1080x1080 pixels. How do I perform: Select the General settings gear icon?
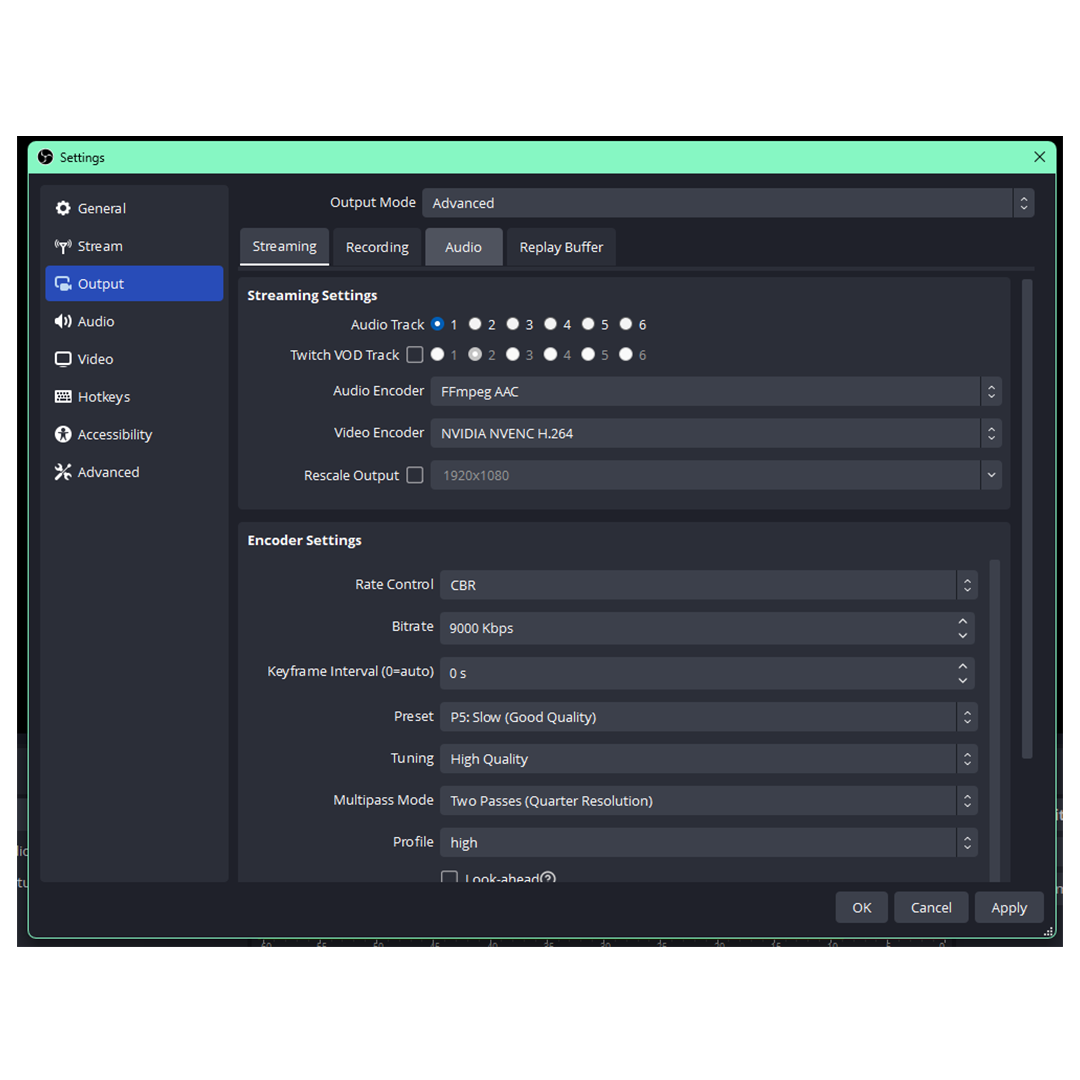click(x=62, y=208)
